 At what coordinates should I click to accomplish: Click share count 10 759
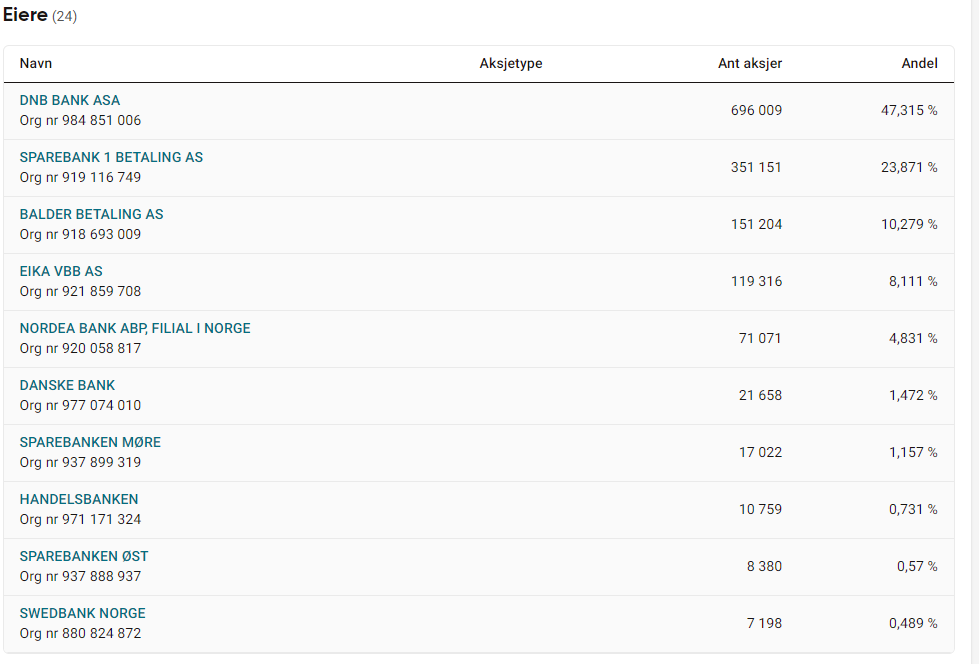760,509
